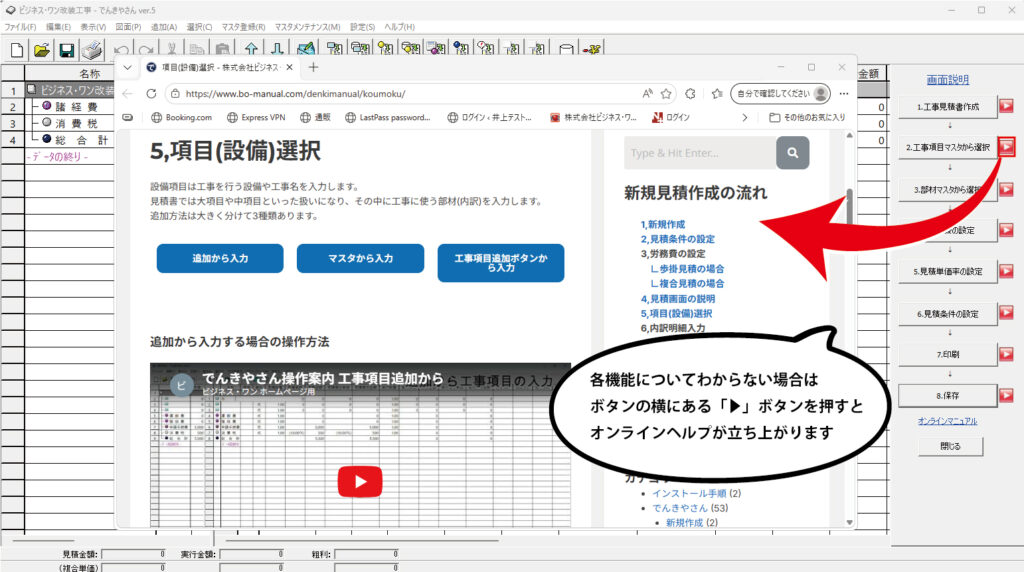Click the help play icon beside 6.見積条件の設定
This screenshot has width=1024, height=572.
click(1006, 313)
